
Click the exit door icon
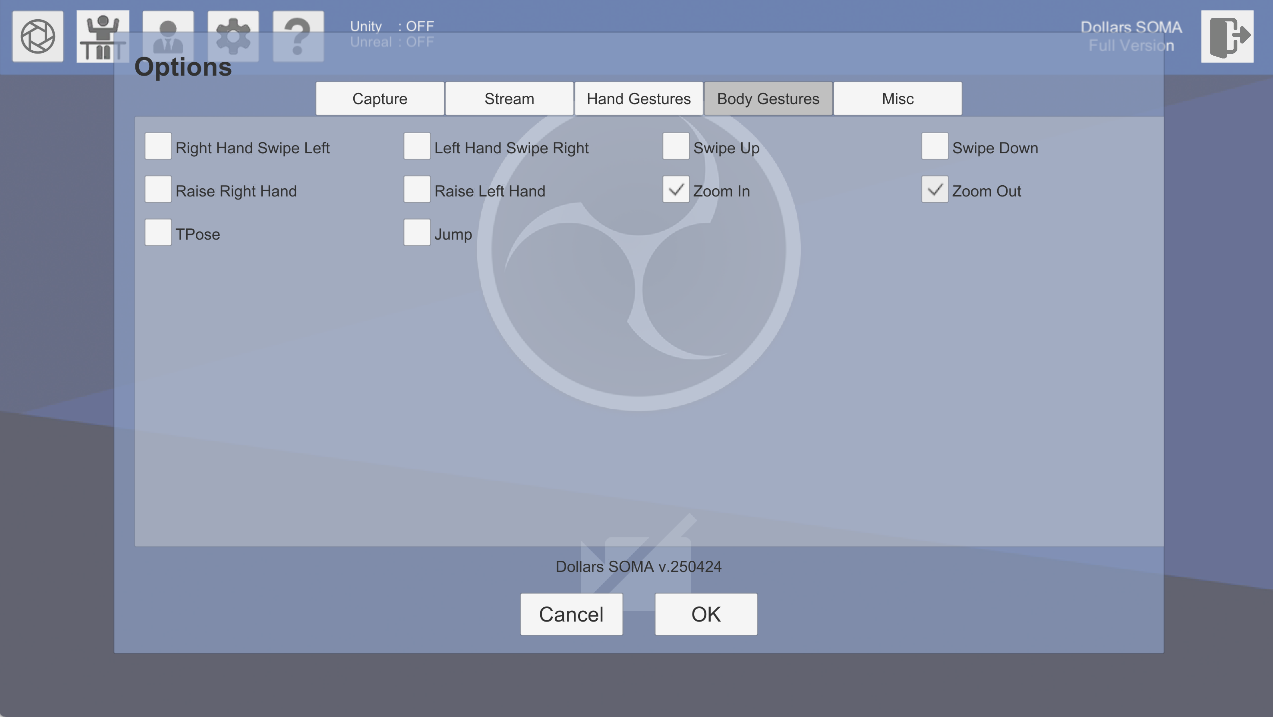[1227, 37]
